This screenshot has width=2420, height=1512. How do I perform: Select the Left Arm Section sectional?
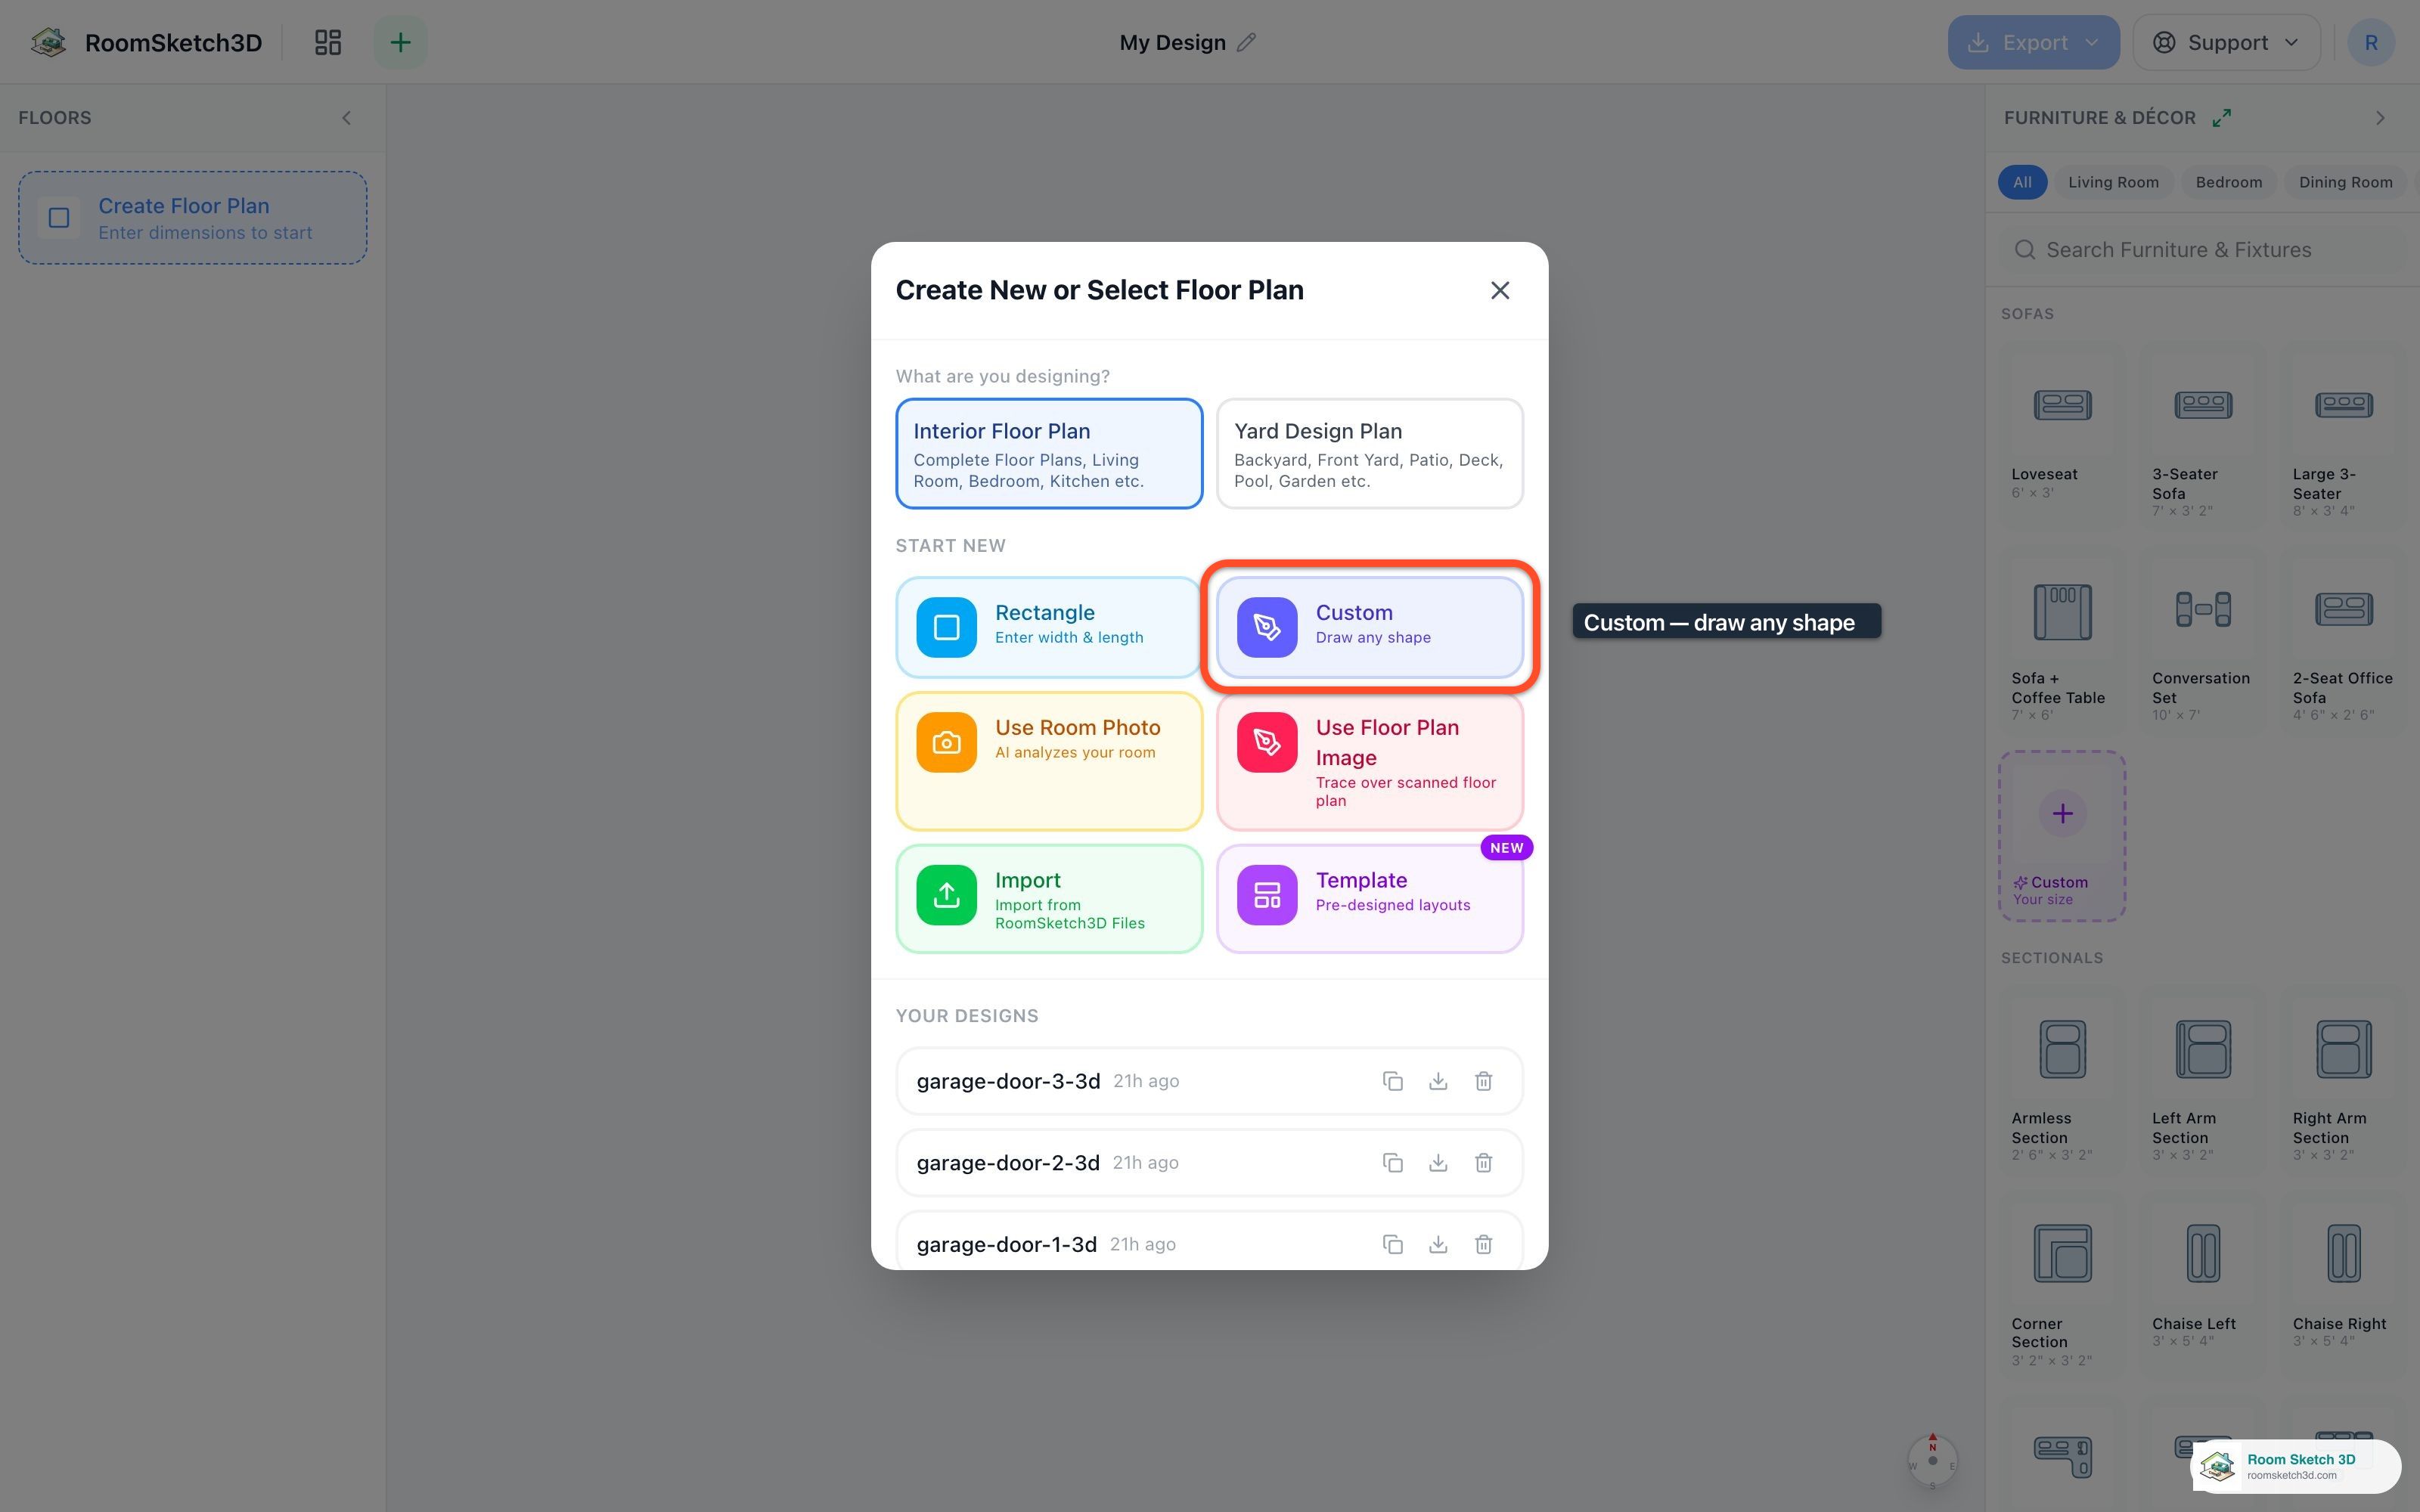point(2203,1080)
